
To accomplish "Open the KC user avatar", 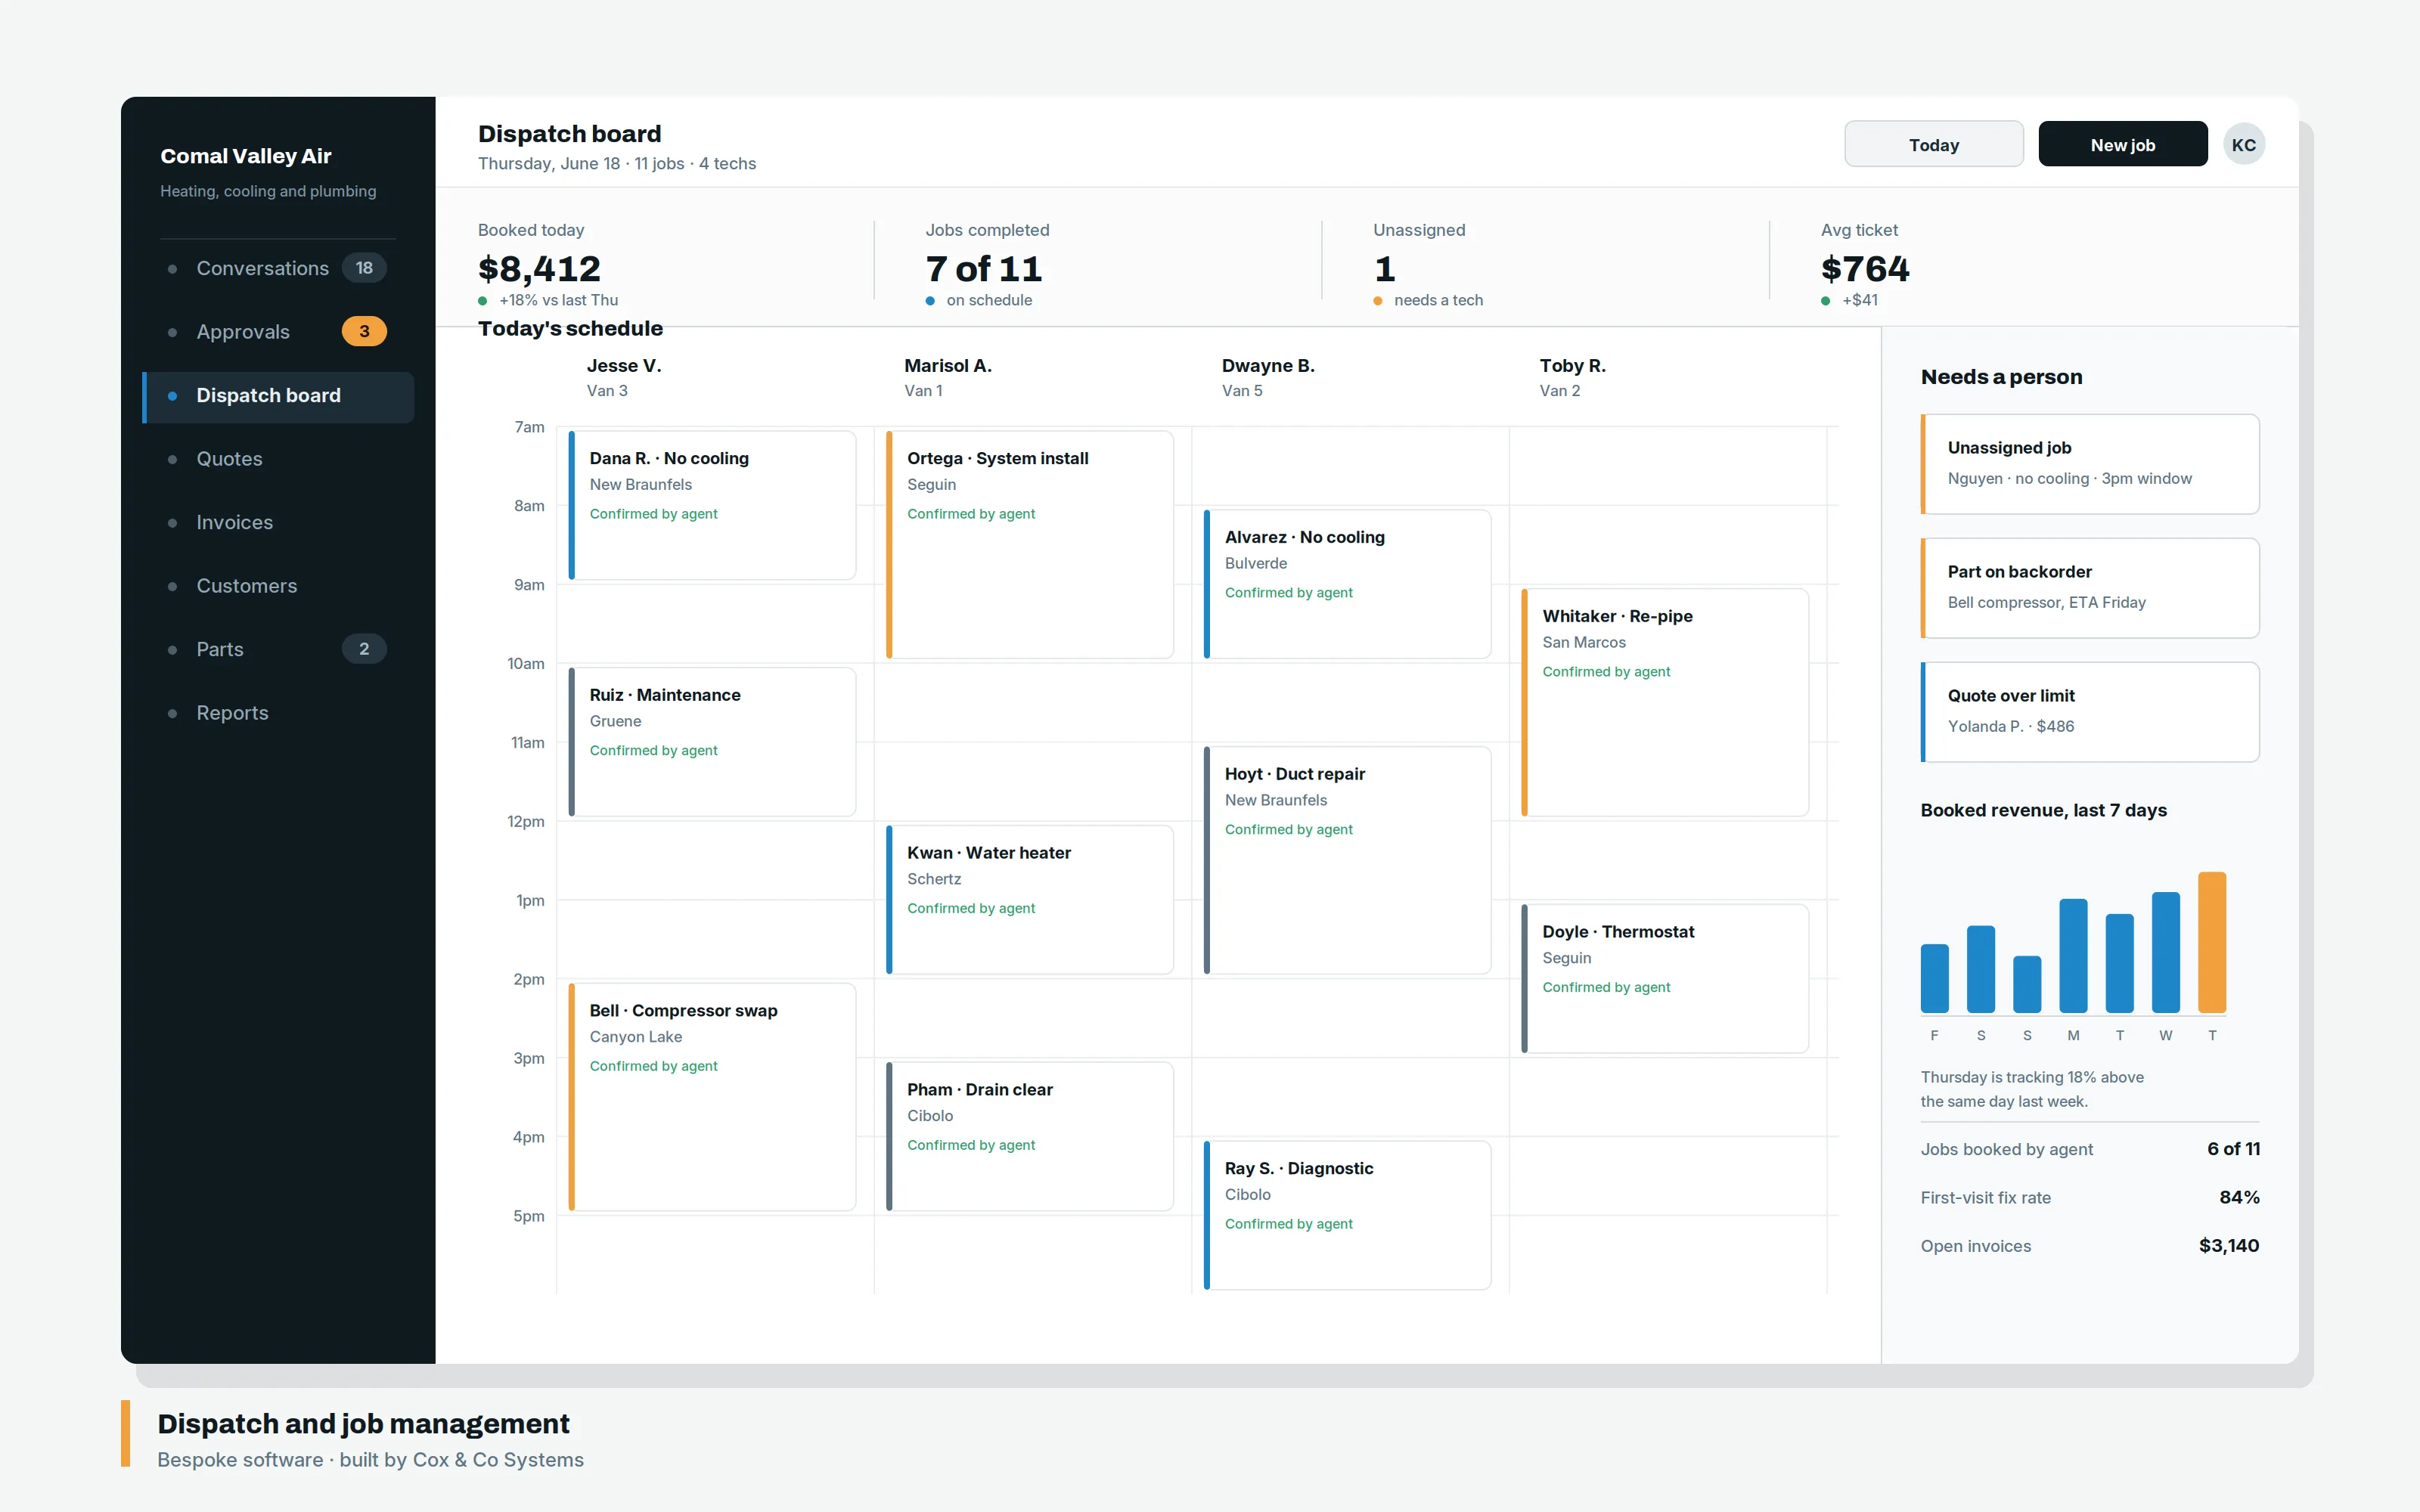I will (x=2243, y=145).
